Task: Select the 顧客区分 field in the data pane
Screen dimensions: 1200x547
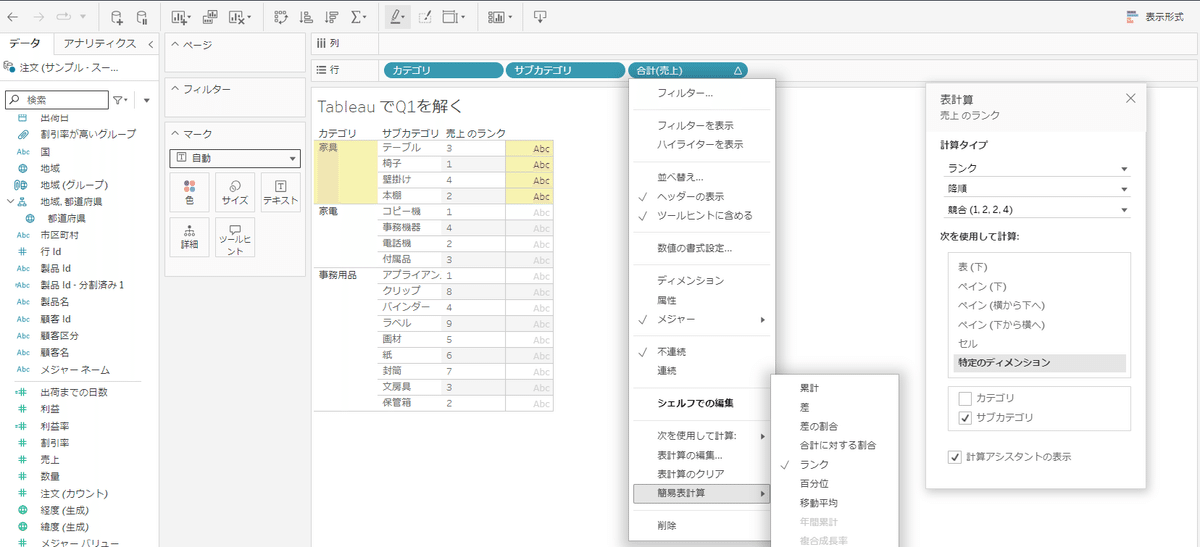Action: click(58, 336)
